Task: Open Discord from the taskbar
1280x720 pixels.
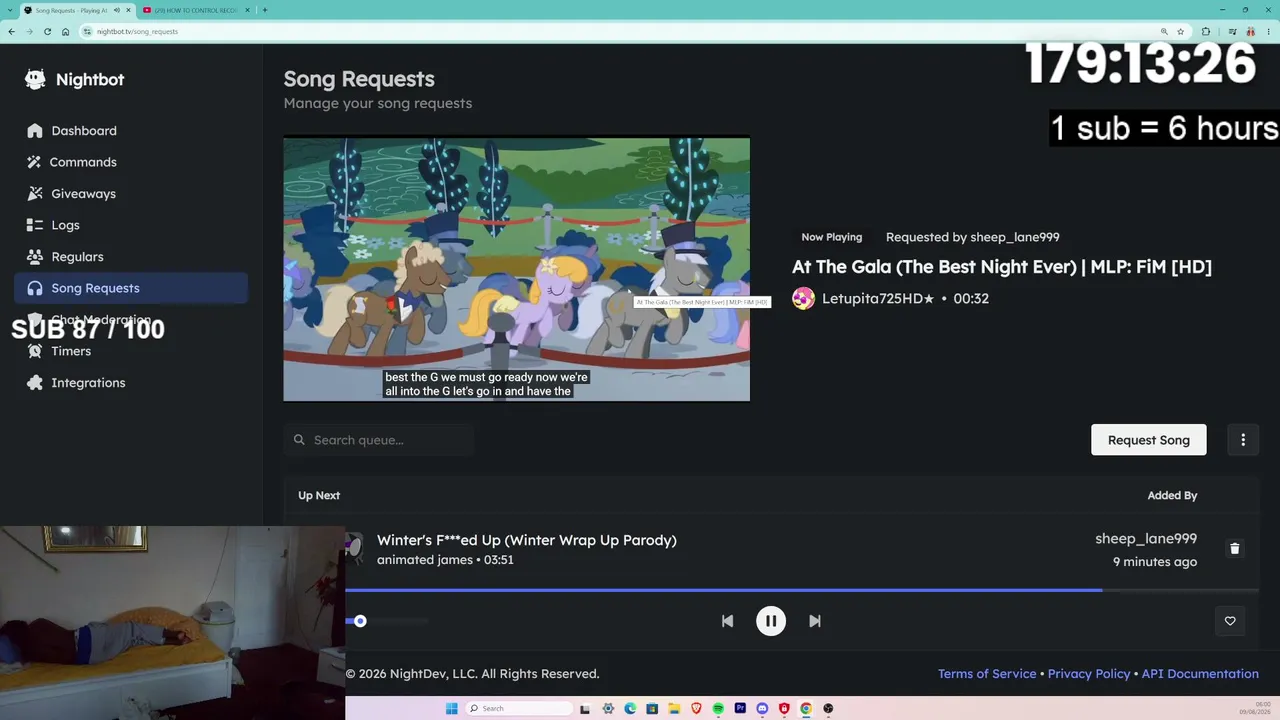Action: point(762,709)
